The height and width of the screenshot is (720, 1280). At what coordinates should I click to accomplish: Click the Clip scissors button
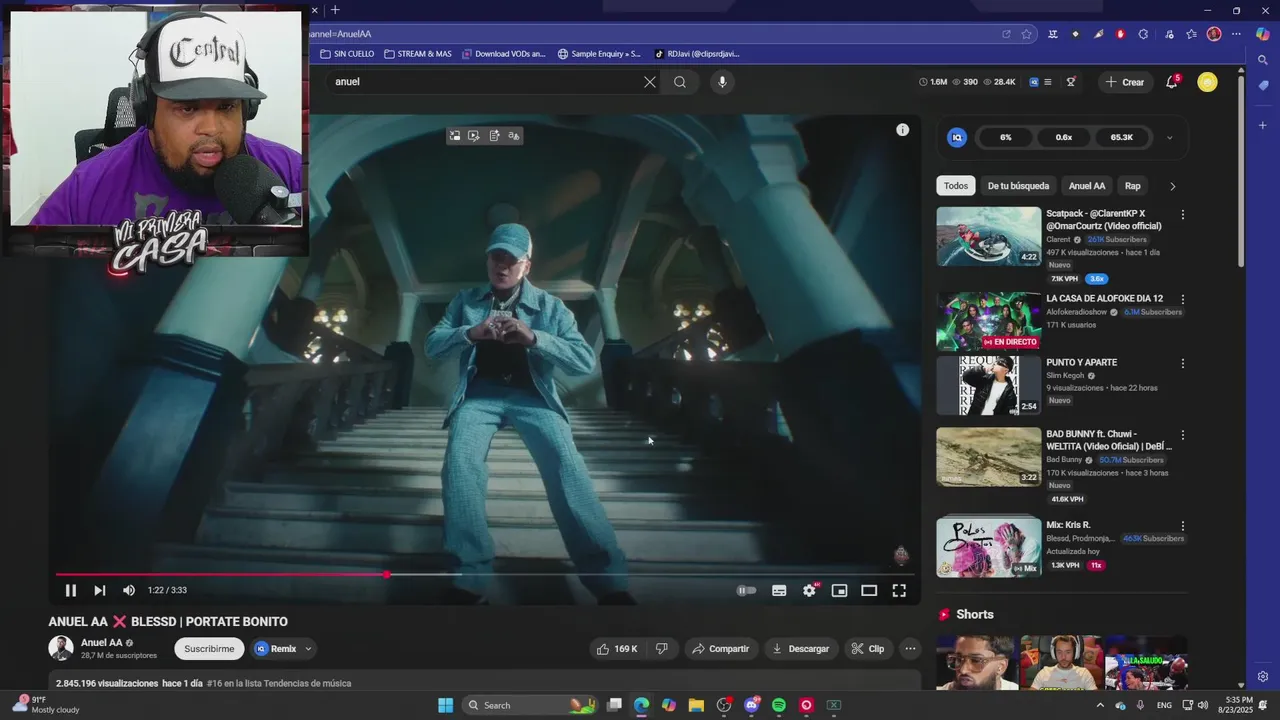[x=868, y=649]
